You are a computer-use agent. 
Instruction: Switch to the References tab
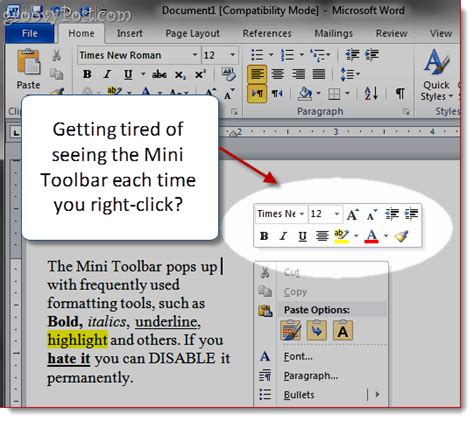267,33
